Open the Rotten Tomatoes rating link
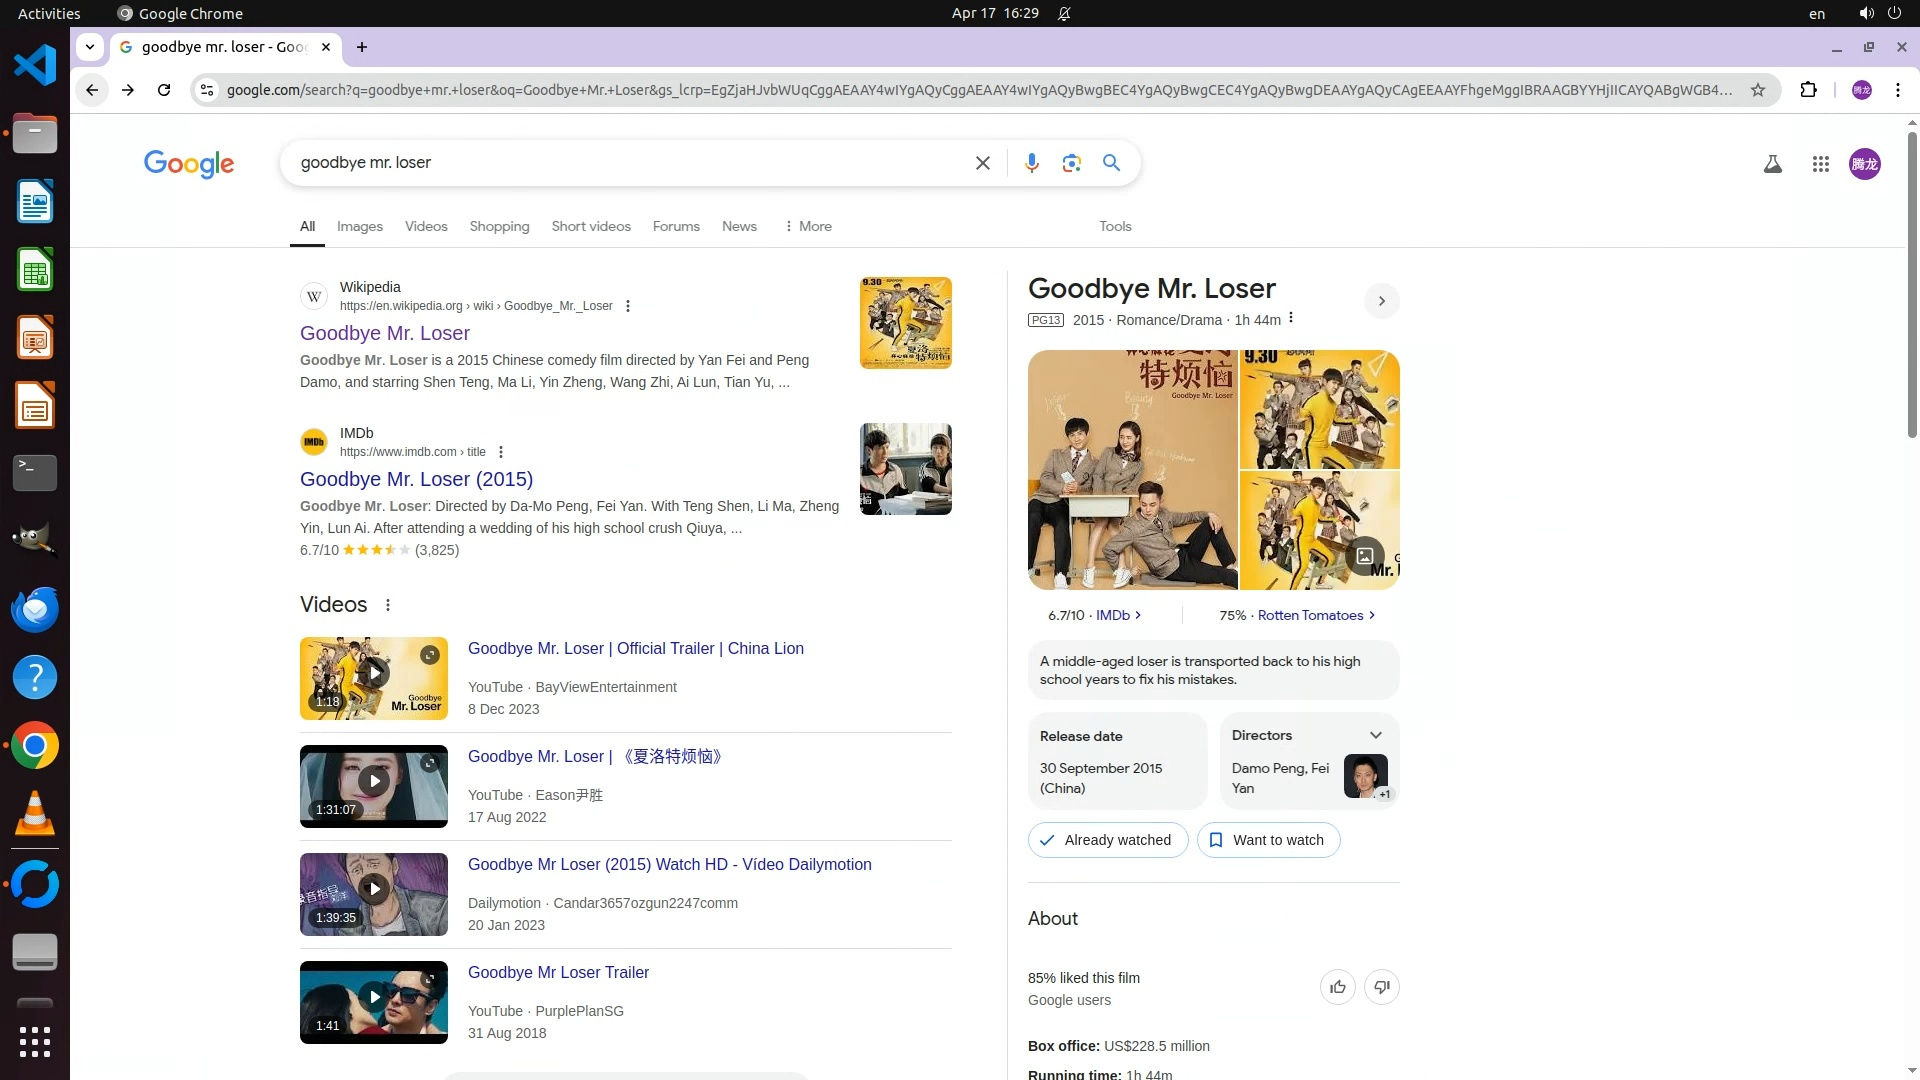1920x1080 pixels. tap(1309, 615)
